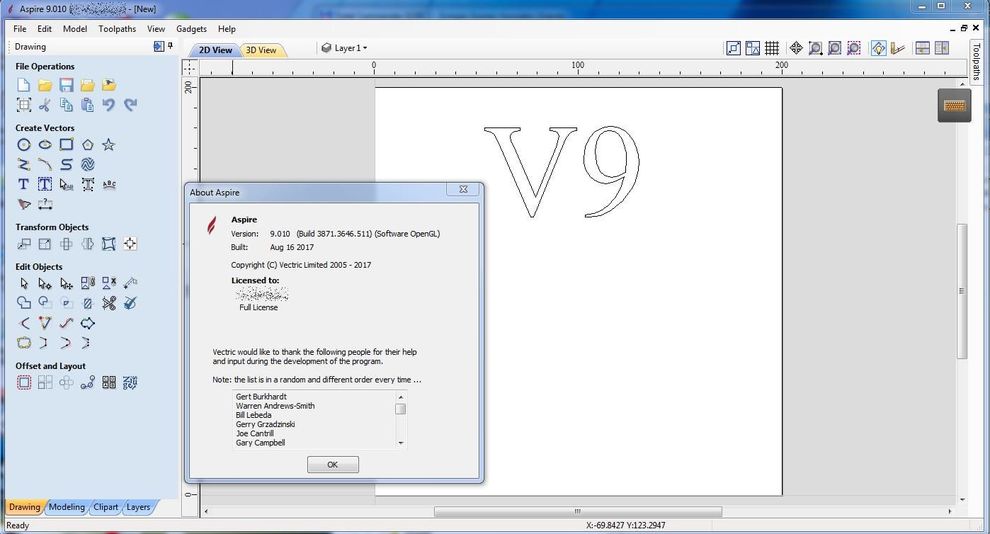Close the About Aspire dialog
Viewport: 990px width, 534px height.
463,189
